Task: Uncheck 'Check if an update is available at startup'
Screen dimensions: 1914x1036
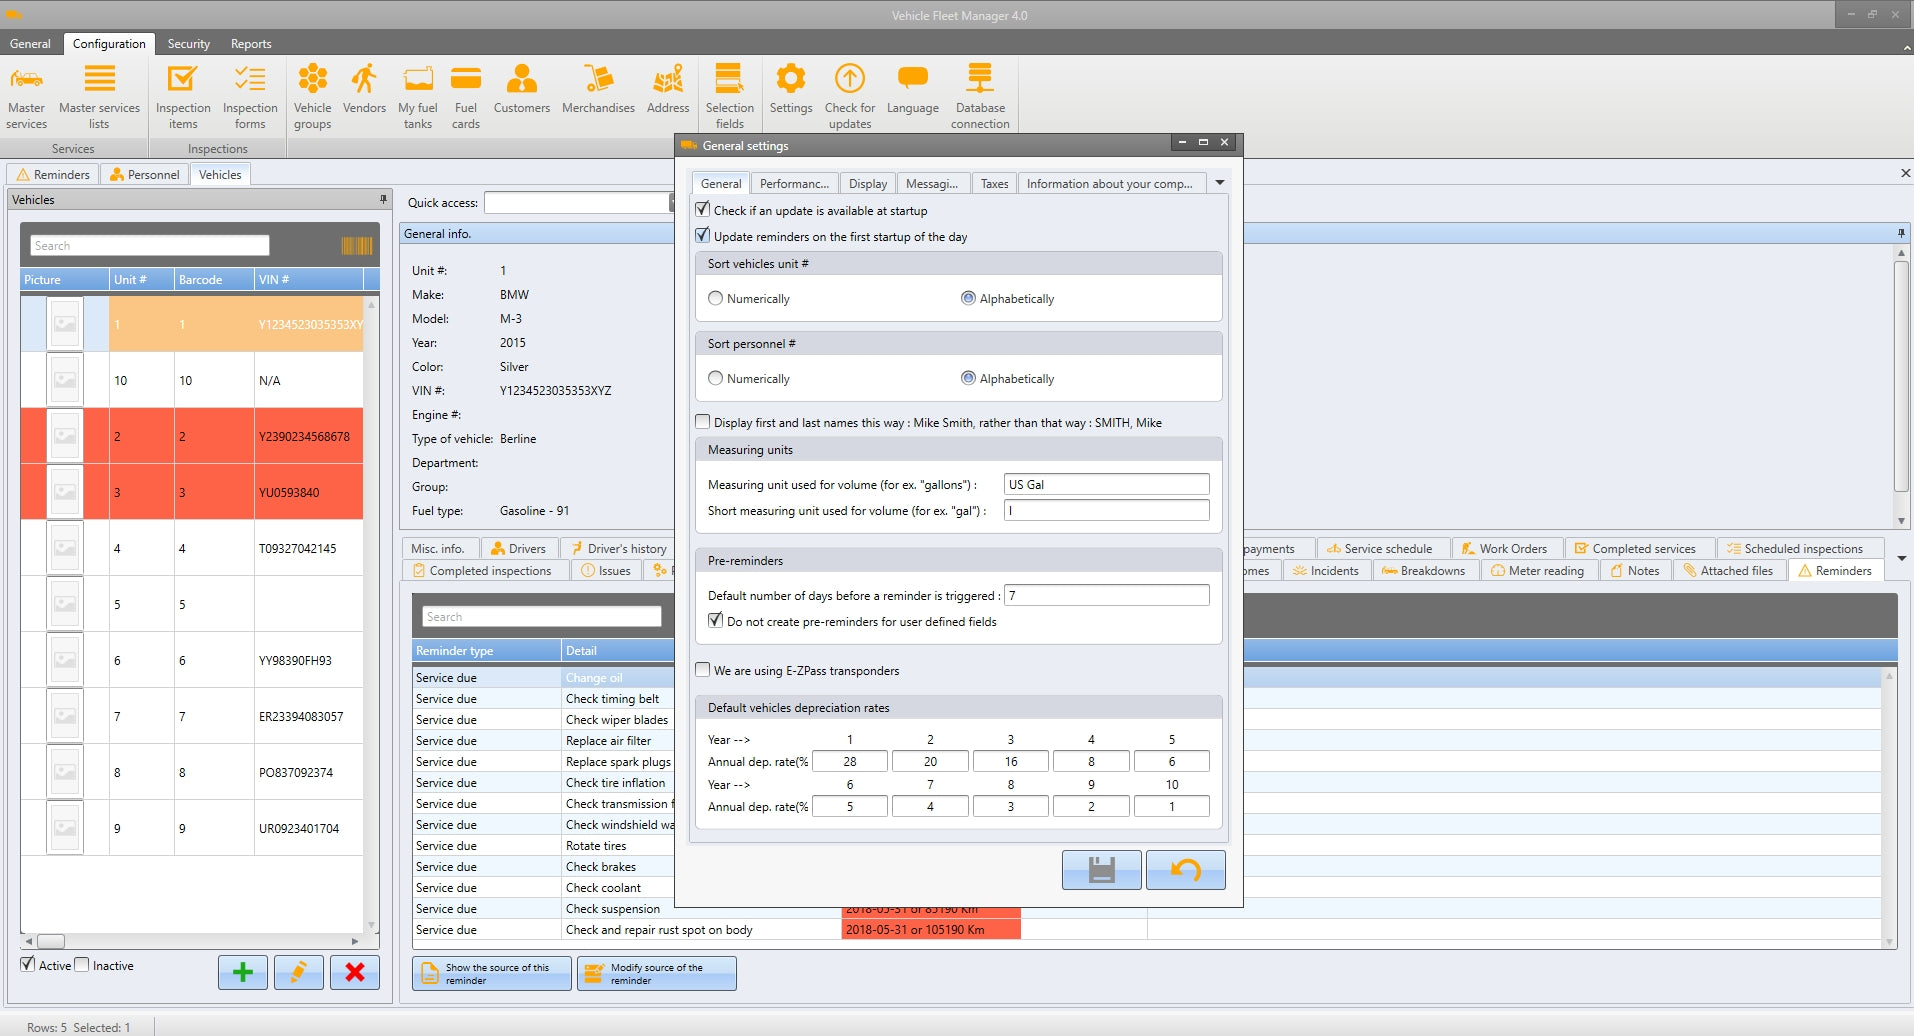Action: (x=703, y=210)
